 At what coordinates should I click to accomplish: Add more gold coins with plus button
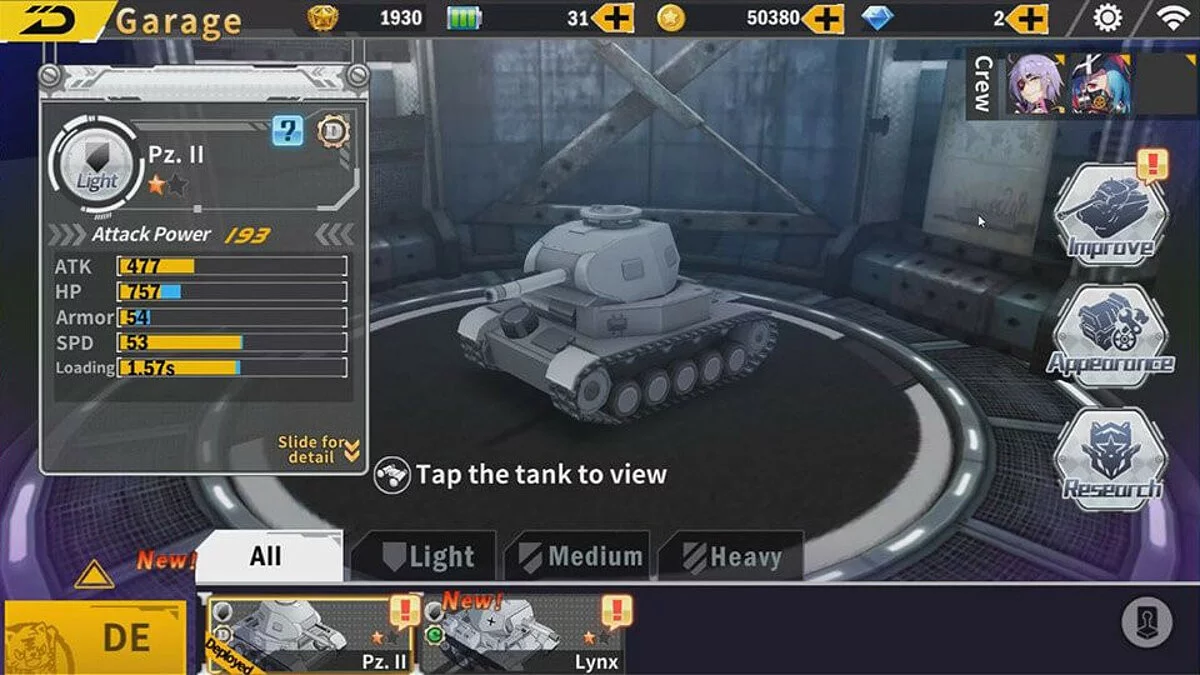[823, 18]
